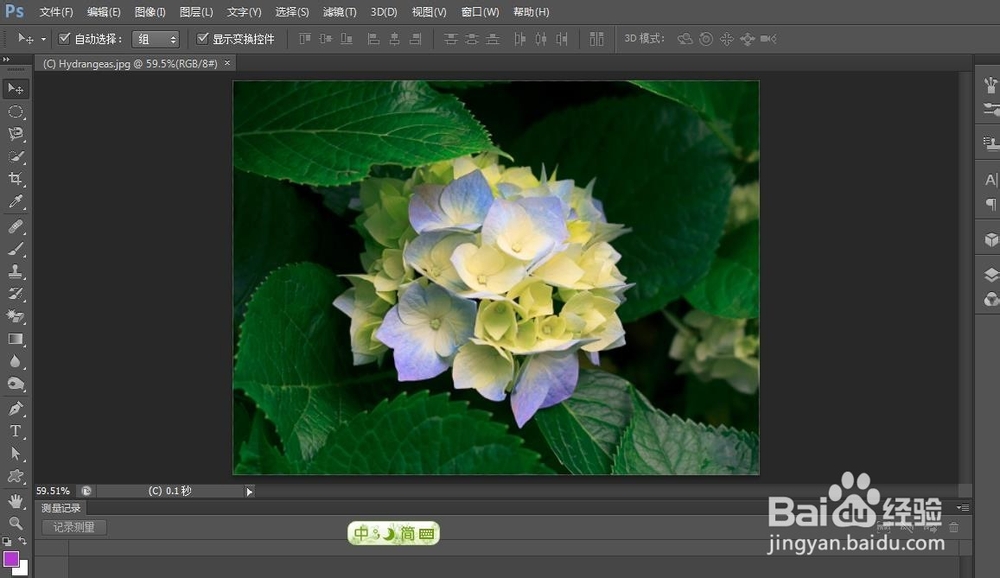Viewport: 1000px width, 578px height.
Task: Open the 窗口(W) menu
Action: pos(480,12)
